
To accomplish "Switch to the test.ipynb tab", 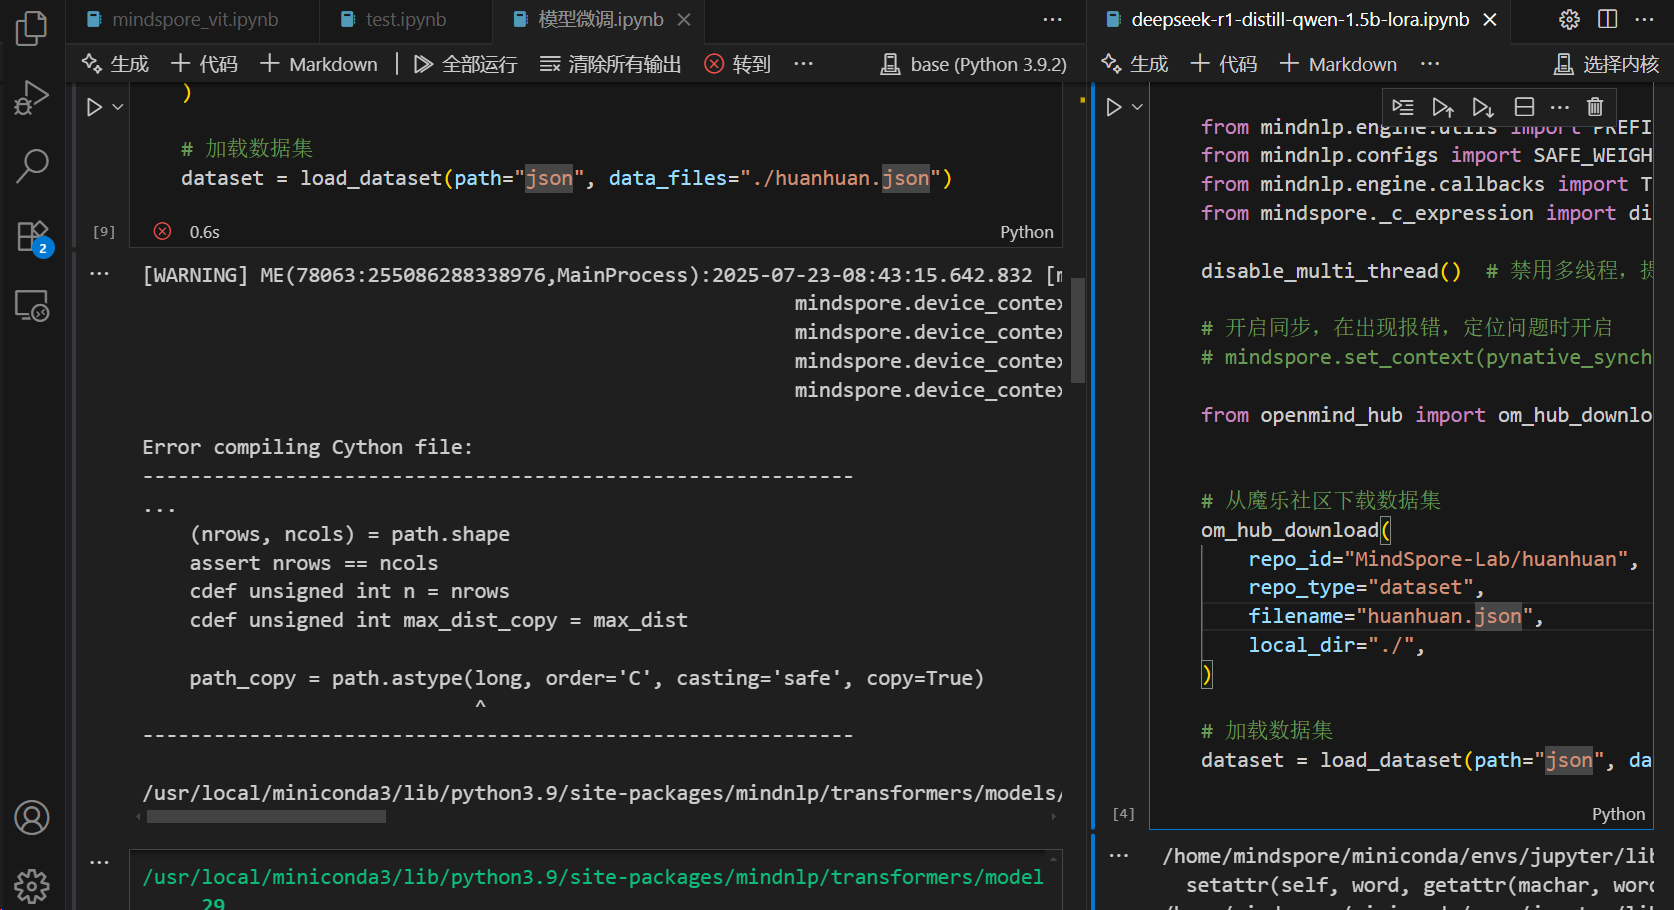I will point(405,20).
